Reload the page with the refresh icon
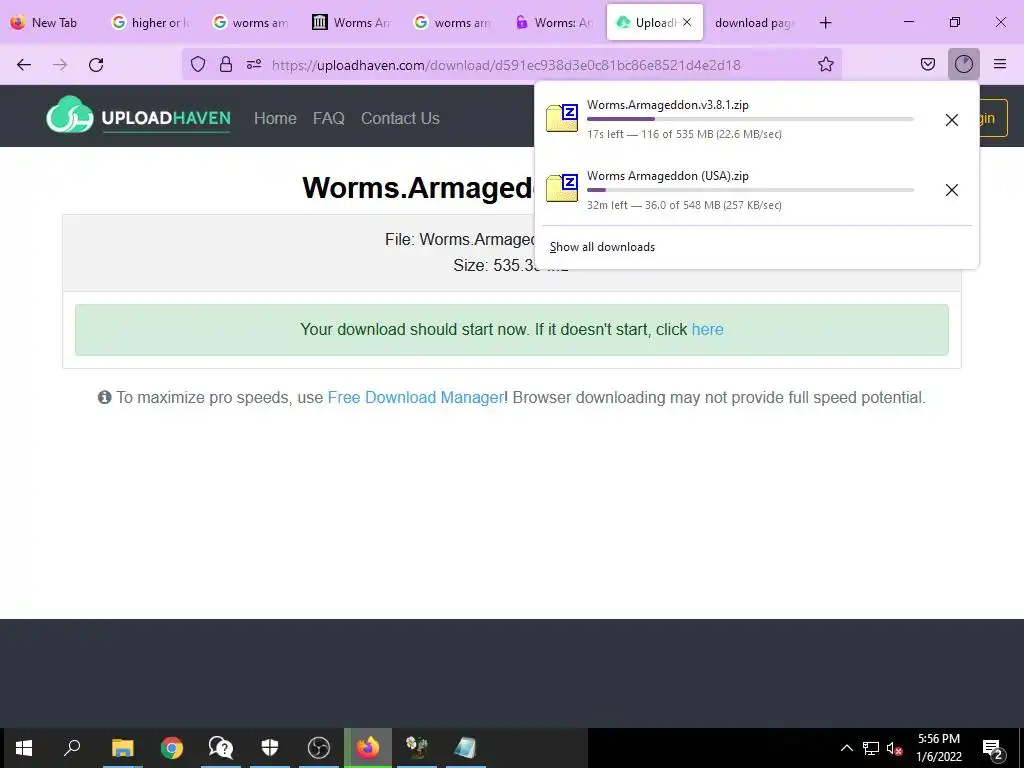1024x768 pixels. 96,65
